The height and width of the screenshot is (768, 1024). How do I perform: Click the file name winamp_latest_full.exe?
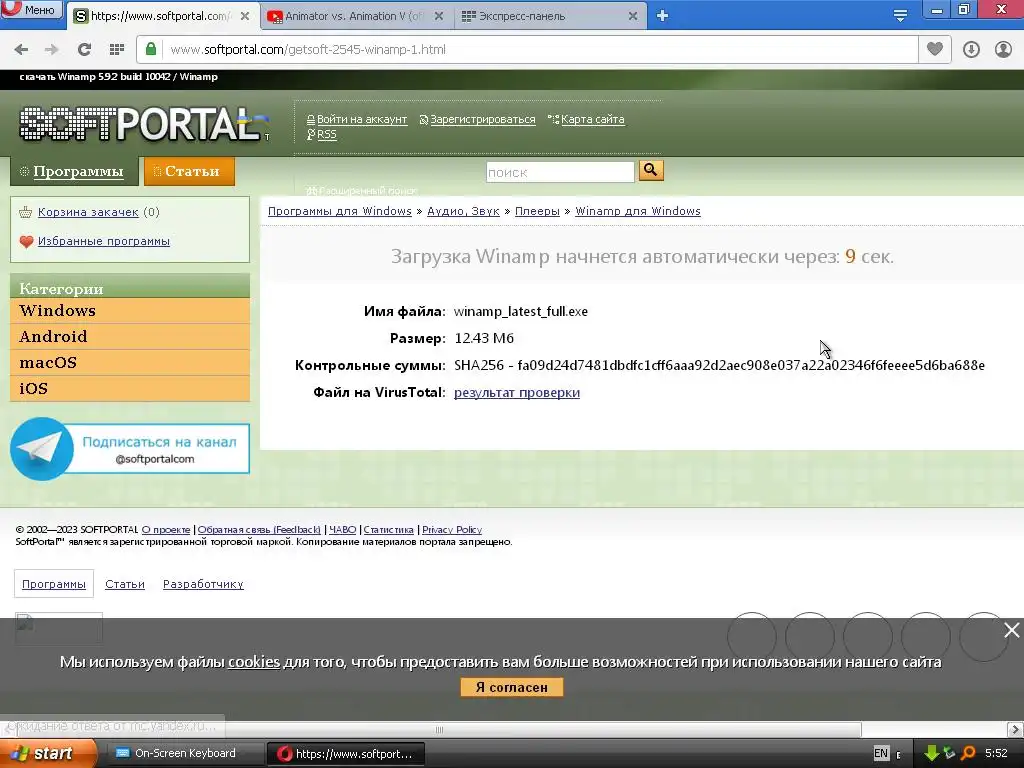coord(520,312)
